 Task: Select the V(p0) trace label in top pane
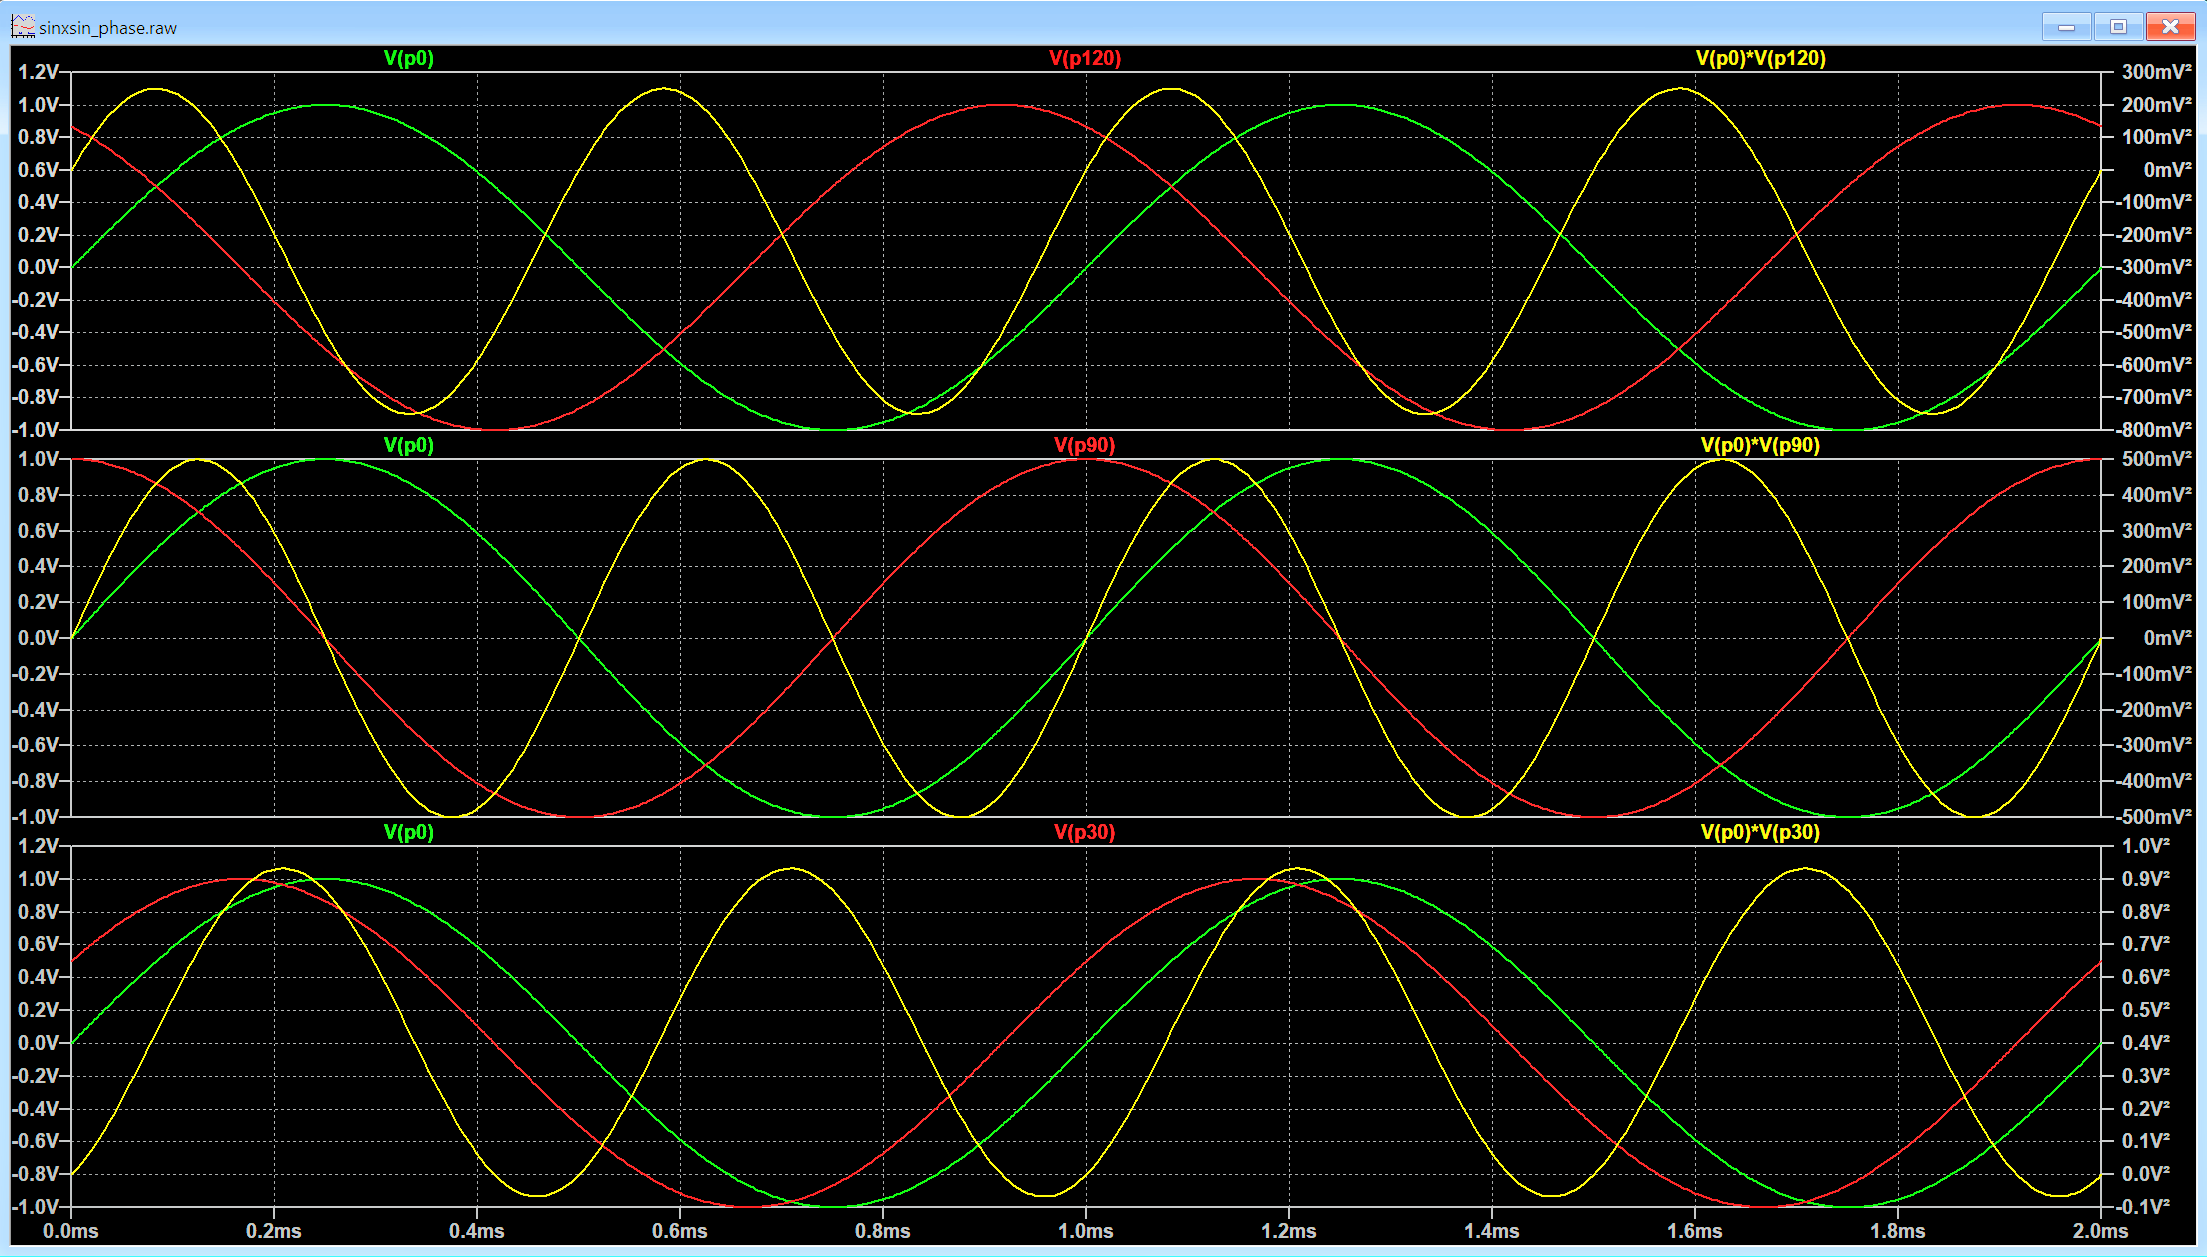tap(409, 58)
